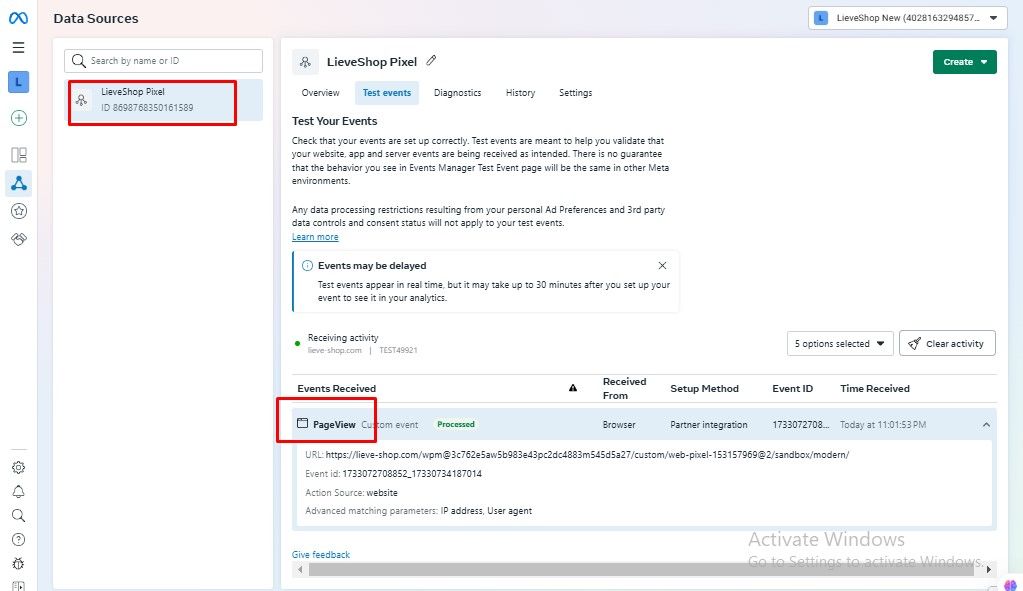Click the right arrow of the horizontal scrollbar
The image size is (1023, 591).
[989, 569]
